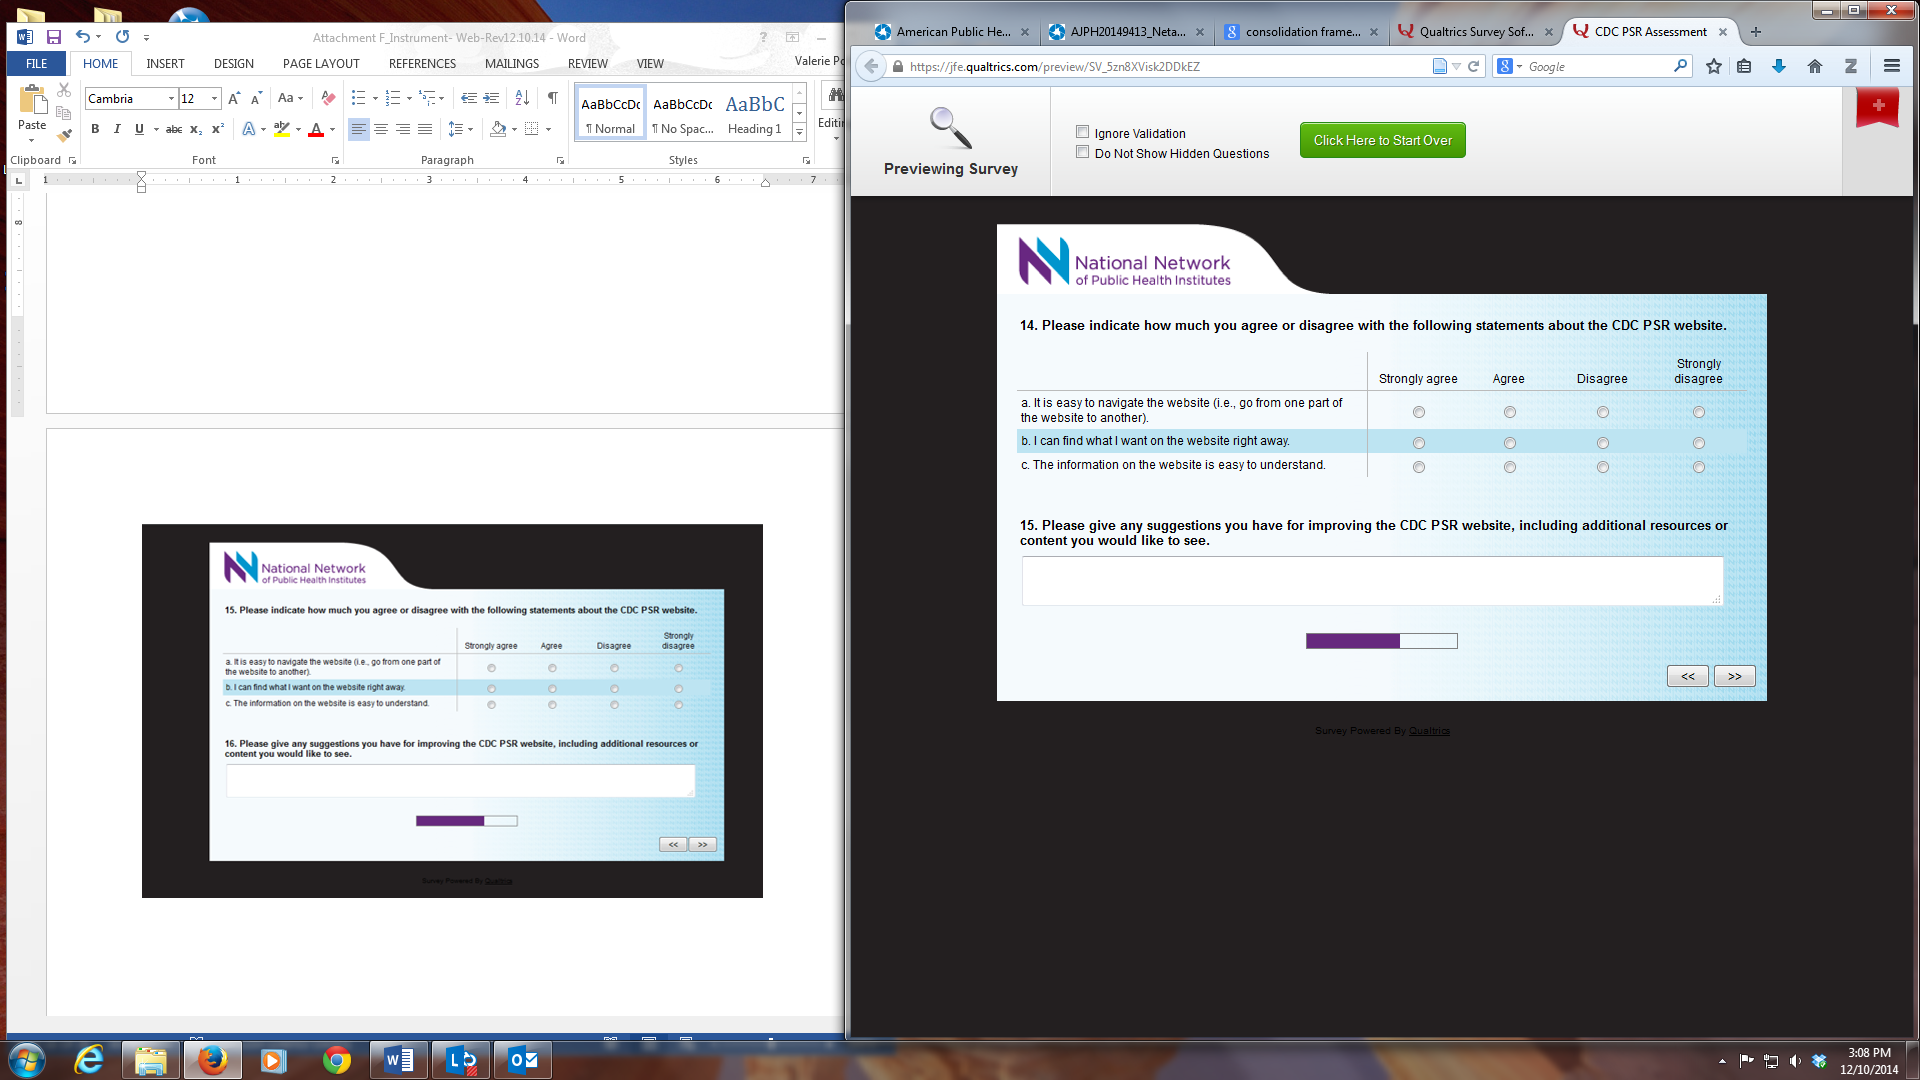Click Firefox bookmark star icon
1920x1080 pixels.
click(x=1713, y=66)
